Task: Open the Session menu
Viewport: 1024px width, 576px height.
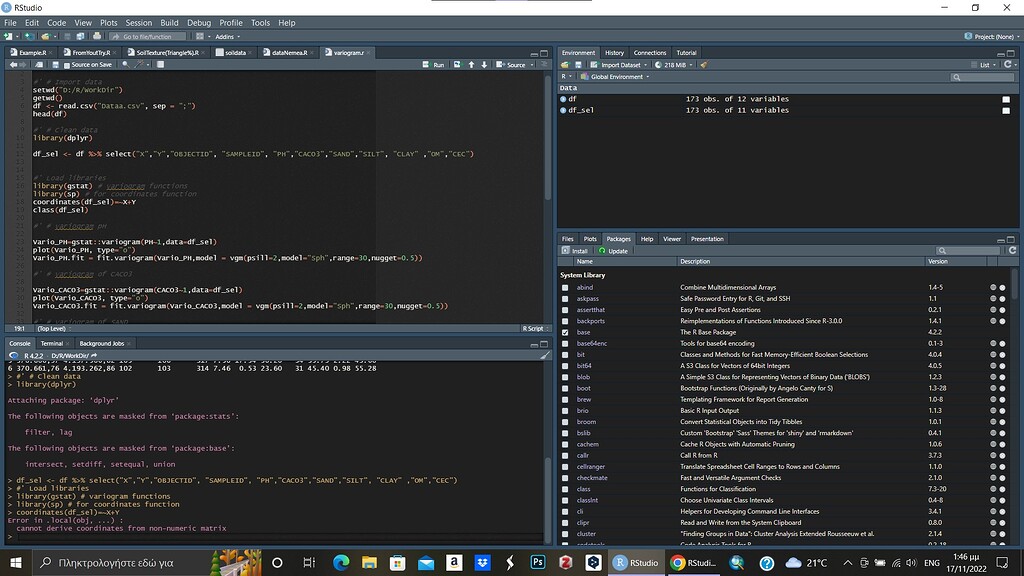Action: 138,22
